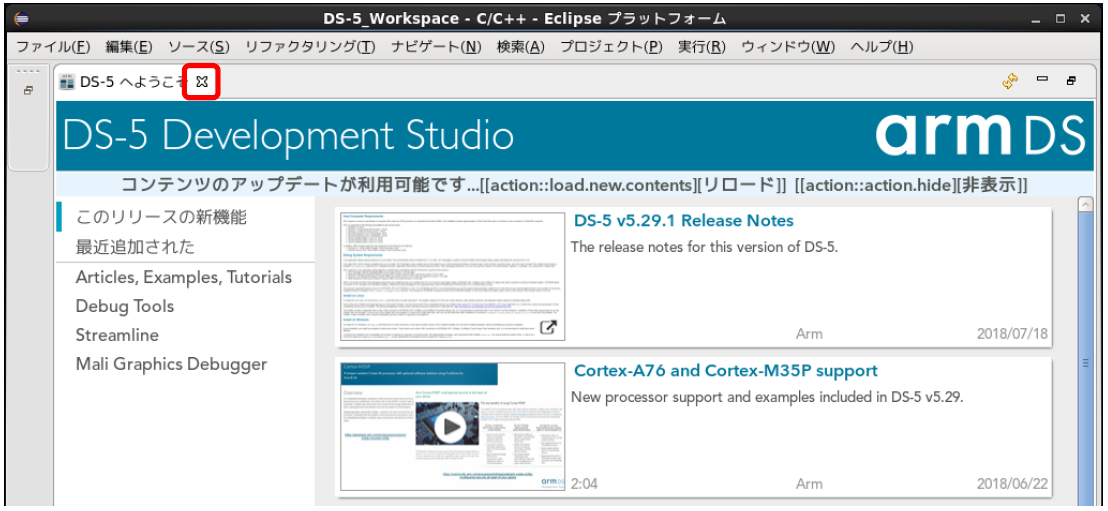Close the DS-5 へようこそ welcome tab

point(202,83)
